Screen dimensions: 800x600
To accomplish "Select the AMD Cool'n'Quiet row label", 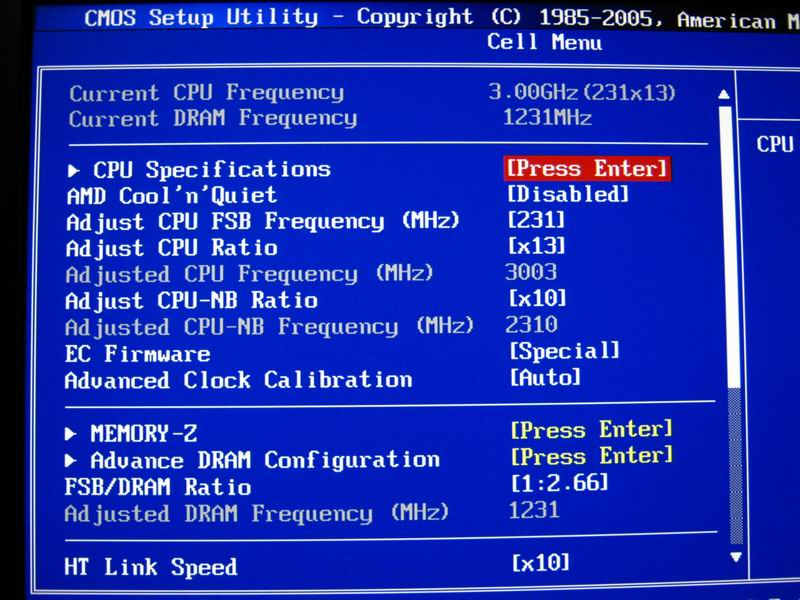I will click(172, 195).
